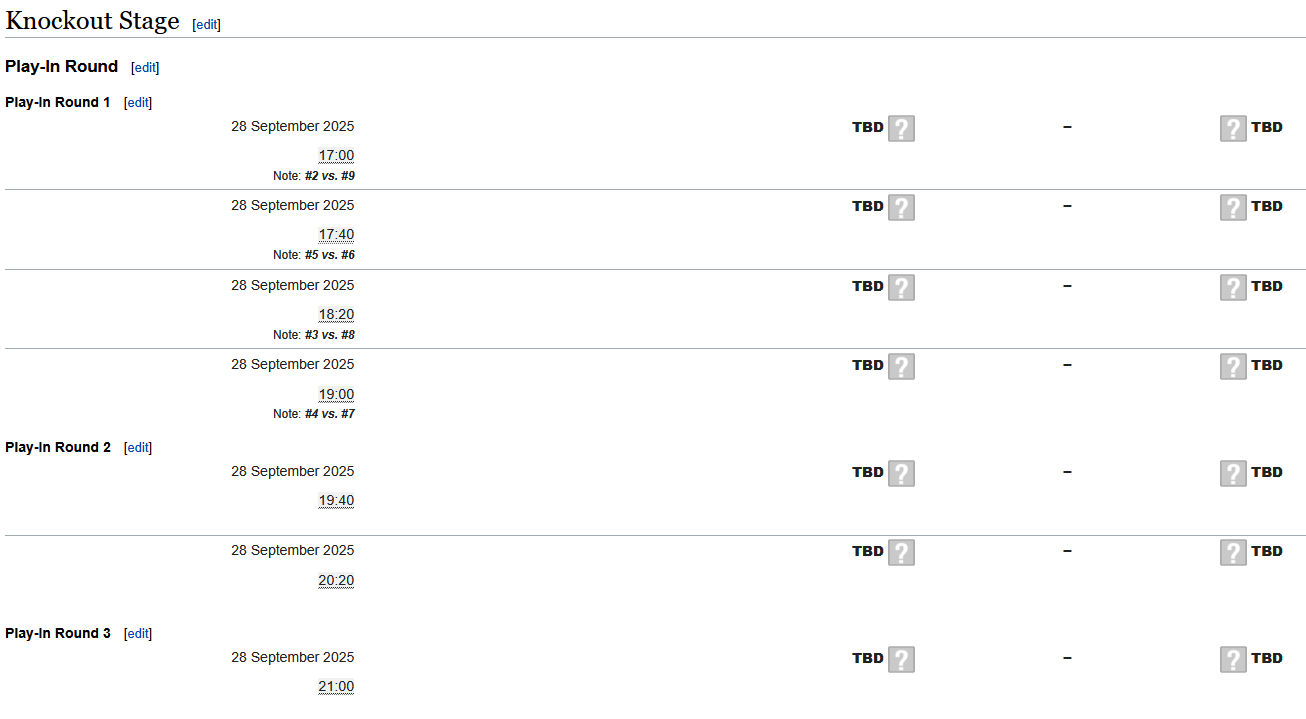Click left team placeholder icon for 17:40 match

coord(901,207)
